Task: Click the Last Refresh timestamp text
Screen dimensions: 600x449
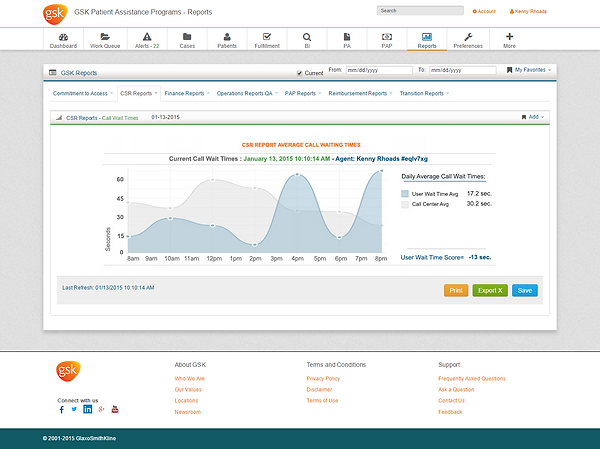Action: 108,288
